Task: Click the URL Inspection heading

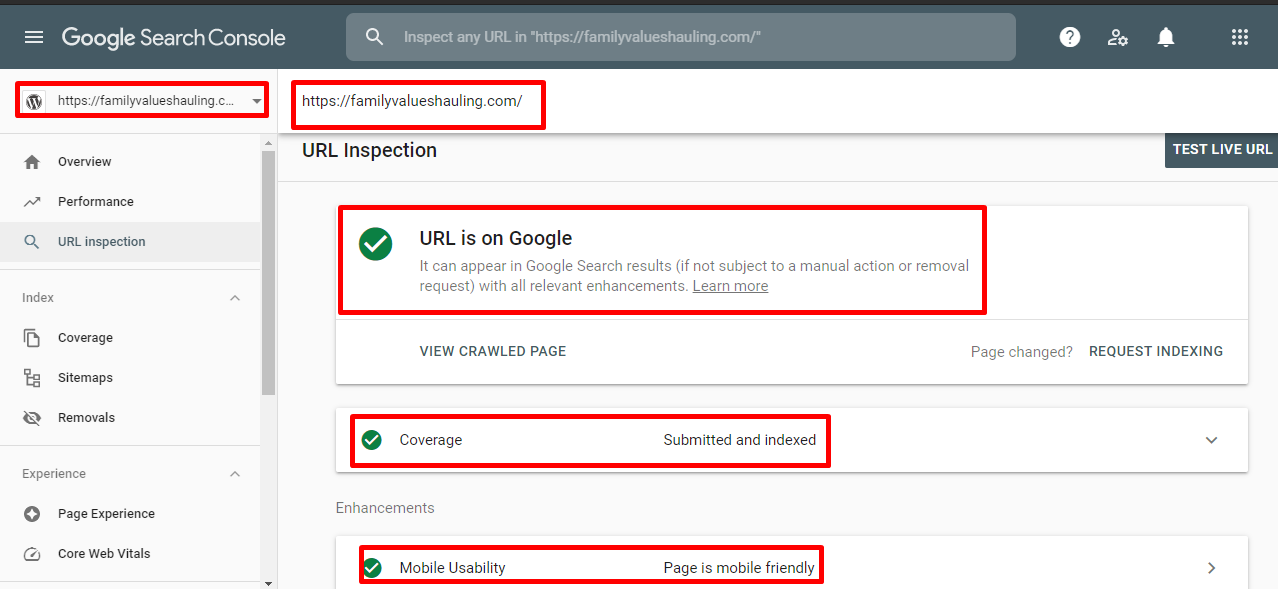Action: 369,151
